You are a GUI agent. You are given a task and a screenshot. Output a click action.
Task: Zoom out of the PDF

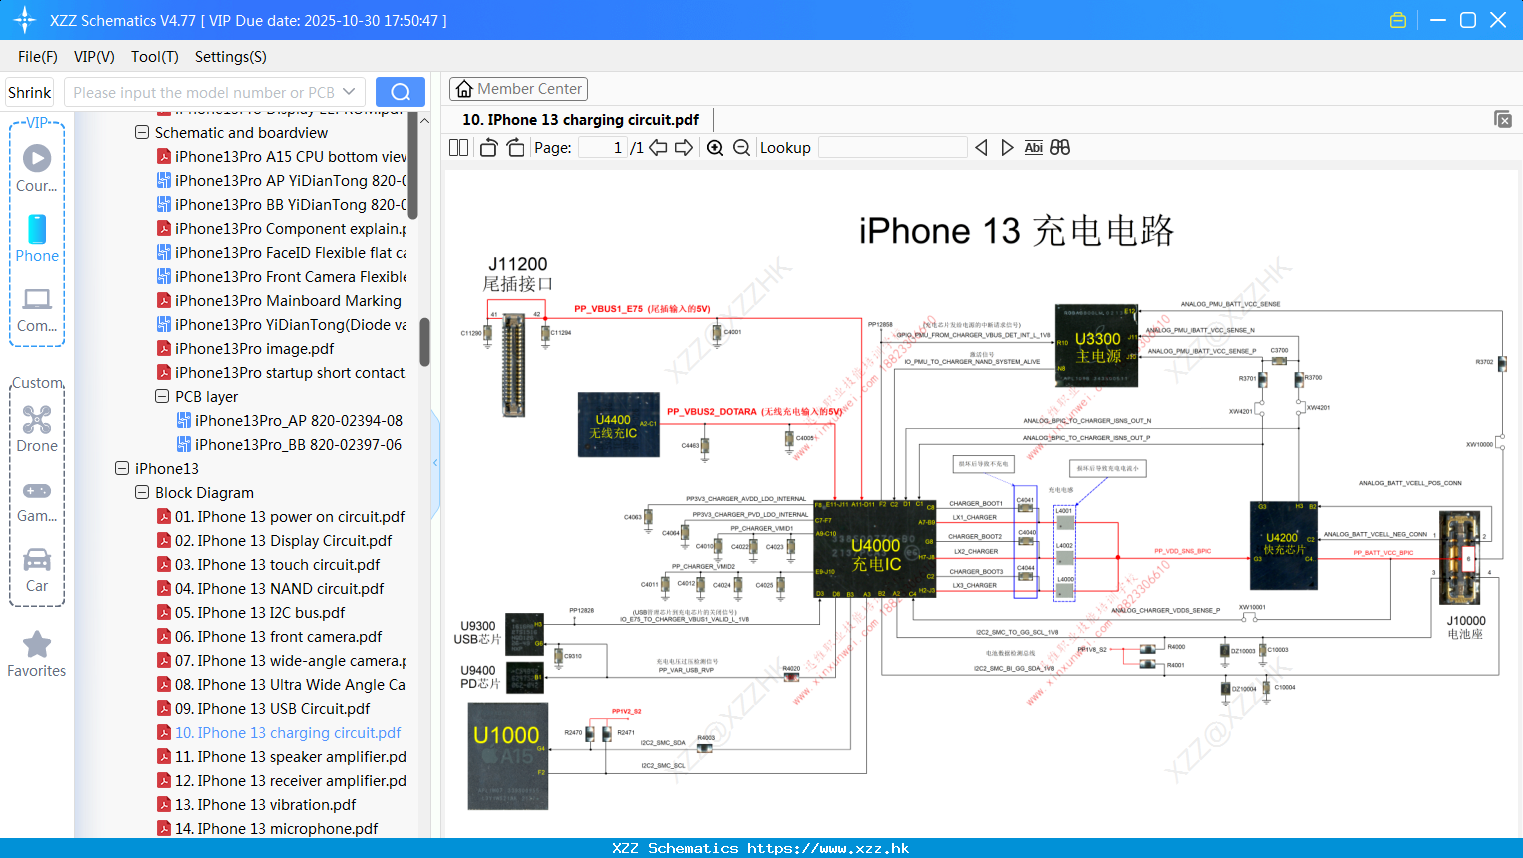pyautogui.click(x=741, y=147)
